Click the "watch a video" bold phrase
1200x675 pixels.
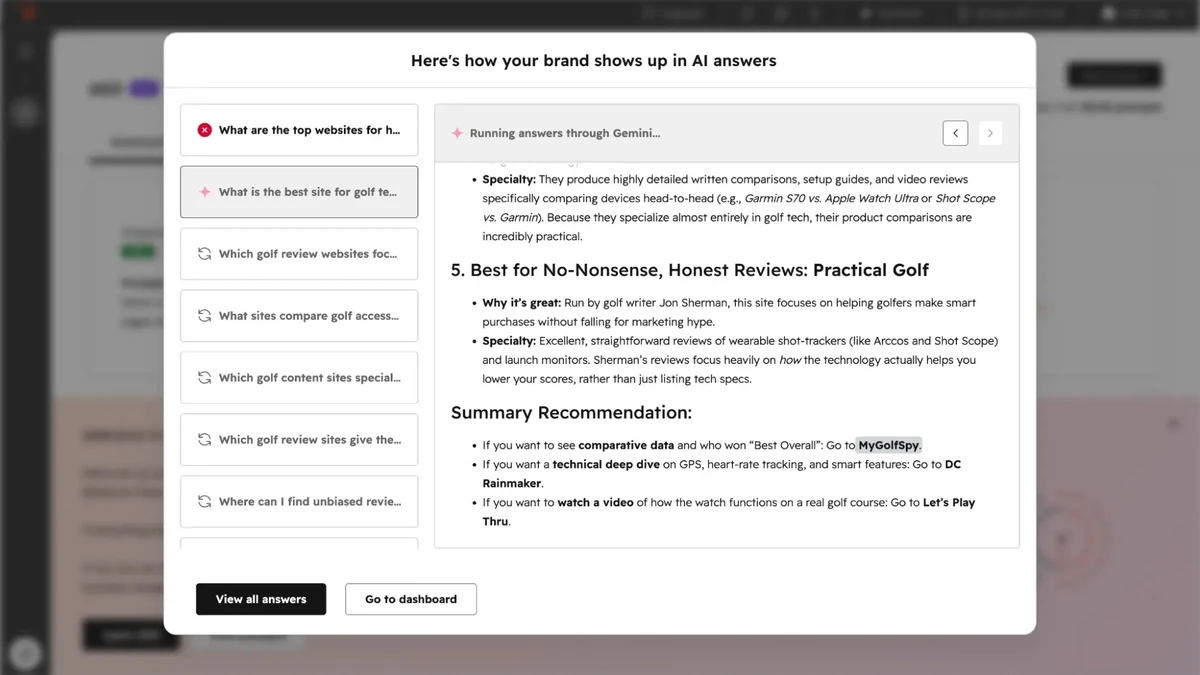tap(595, 503)
